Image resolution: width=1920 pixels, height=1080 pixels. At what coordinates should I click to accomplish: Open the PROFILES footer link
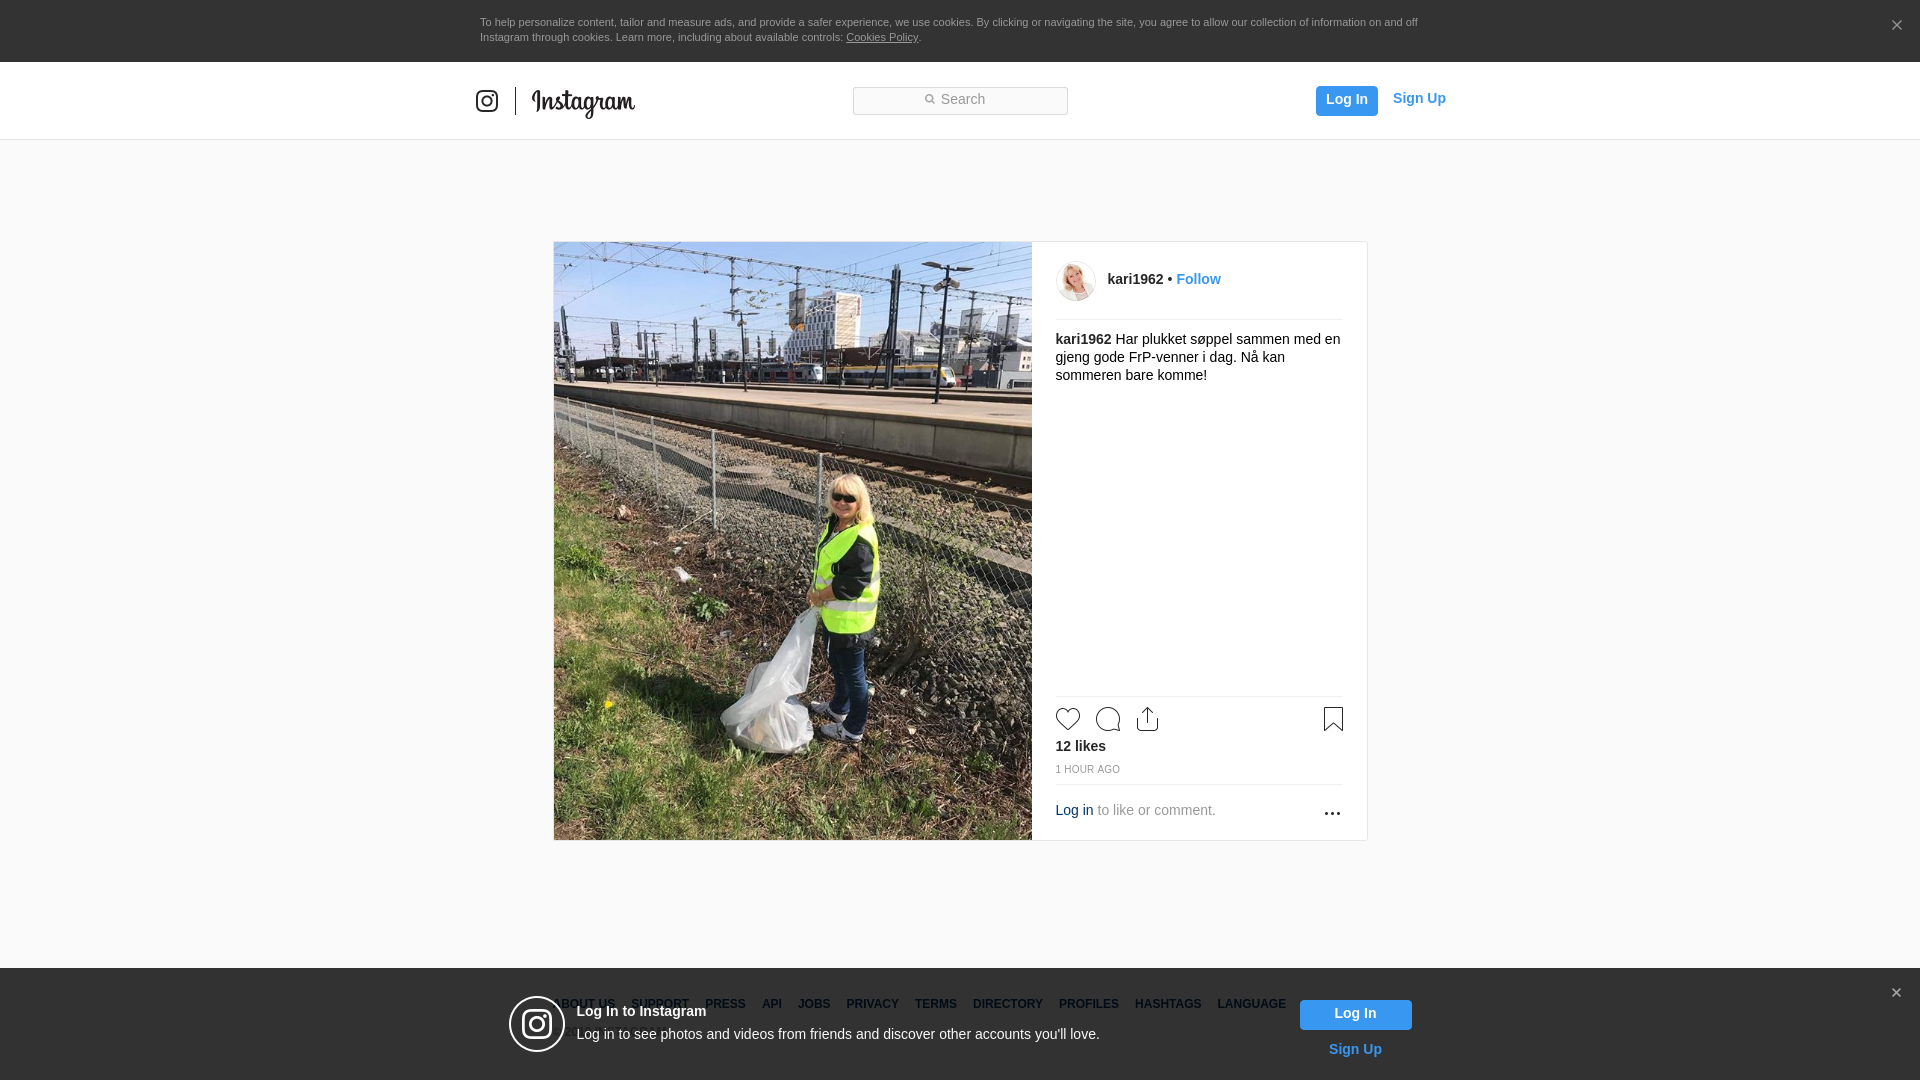[1088, 1004]
